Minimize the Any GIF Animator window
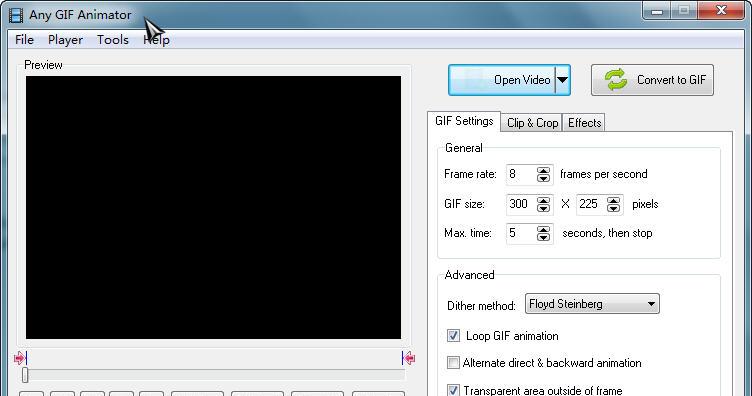The image size is (752, 396). click(657, 11)
